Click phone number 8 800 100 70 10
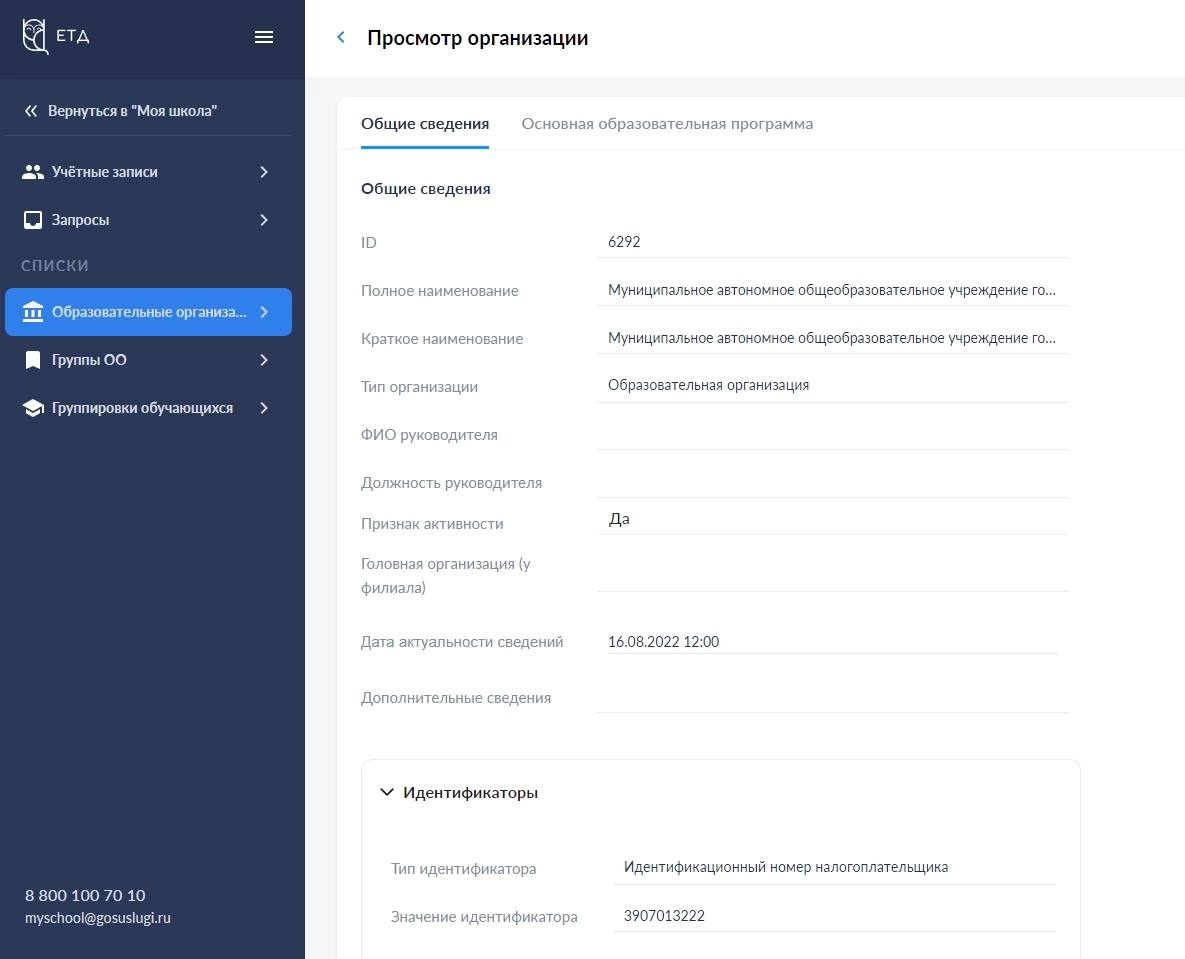Image resolution: width=1185 pixels, height=959 pixels. [85, 896]
